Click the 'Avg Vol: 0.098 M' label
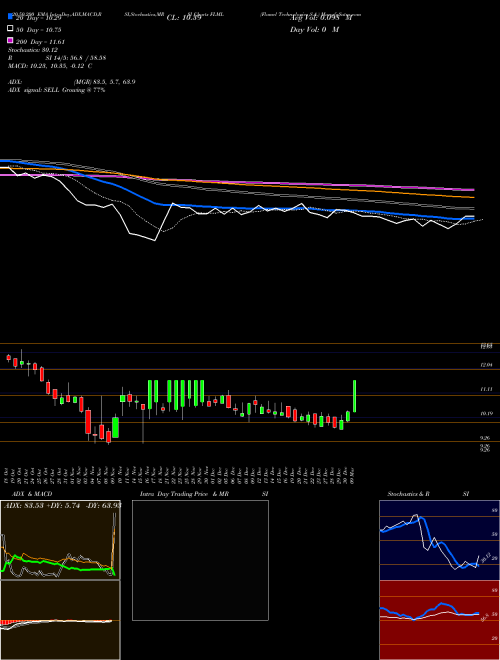Image resolution: width=500 pixels, height=660 pixels. 321,18
